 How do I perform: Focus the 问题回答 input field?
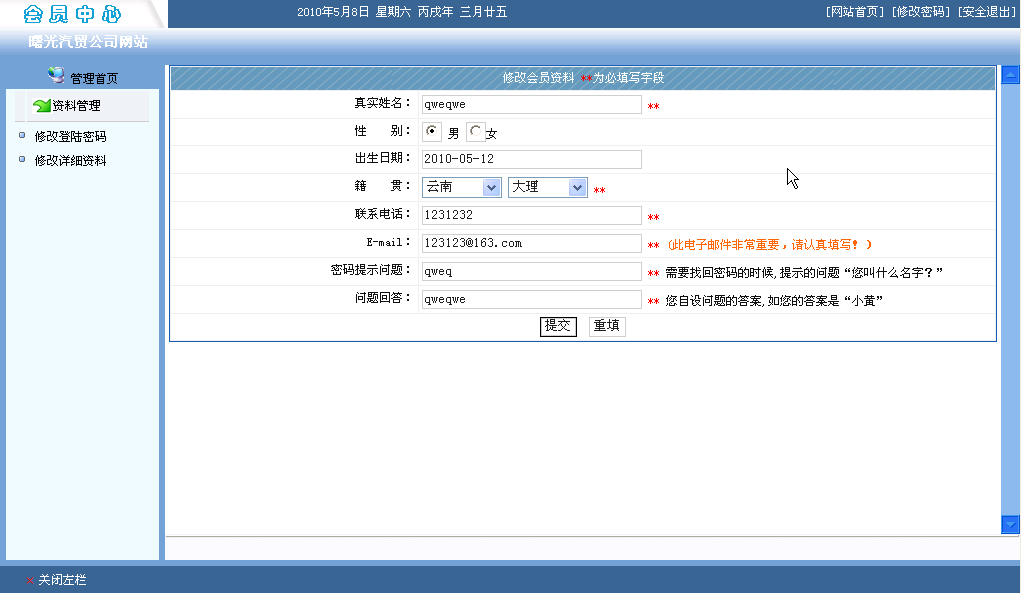pyautogui.click(x=532, y=299)
